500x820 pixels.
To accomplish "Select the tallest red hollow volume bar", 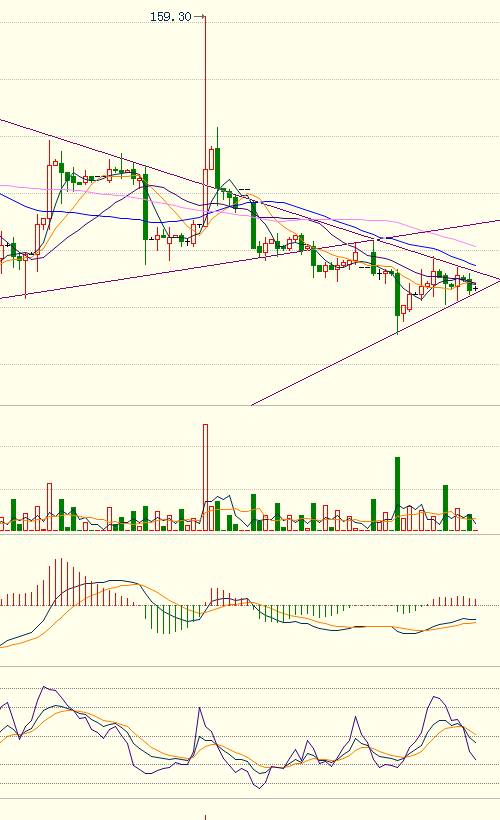I will (x=205, y=477).
